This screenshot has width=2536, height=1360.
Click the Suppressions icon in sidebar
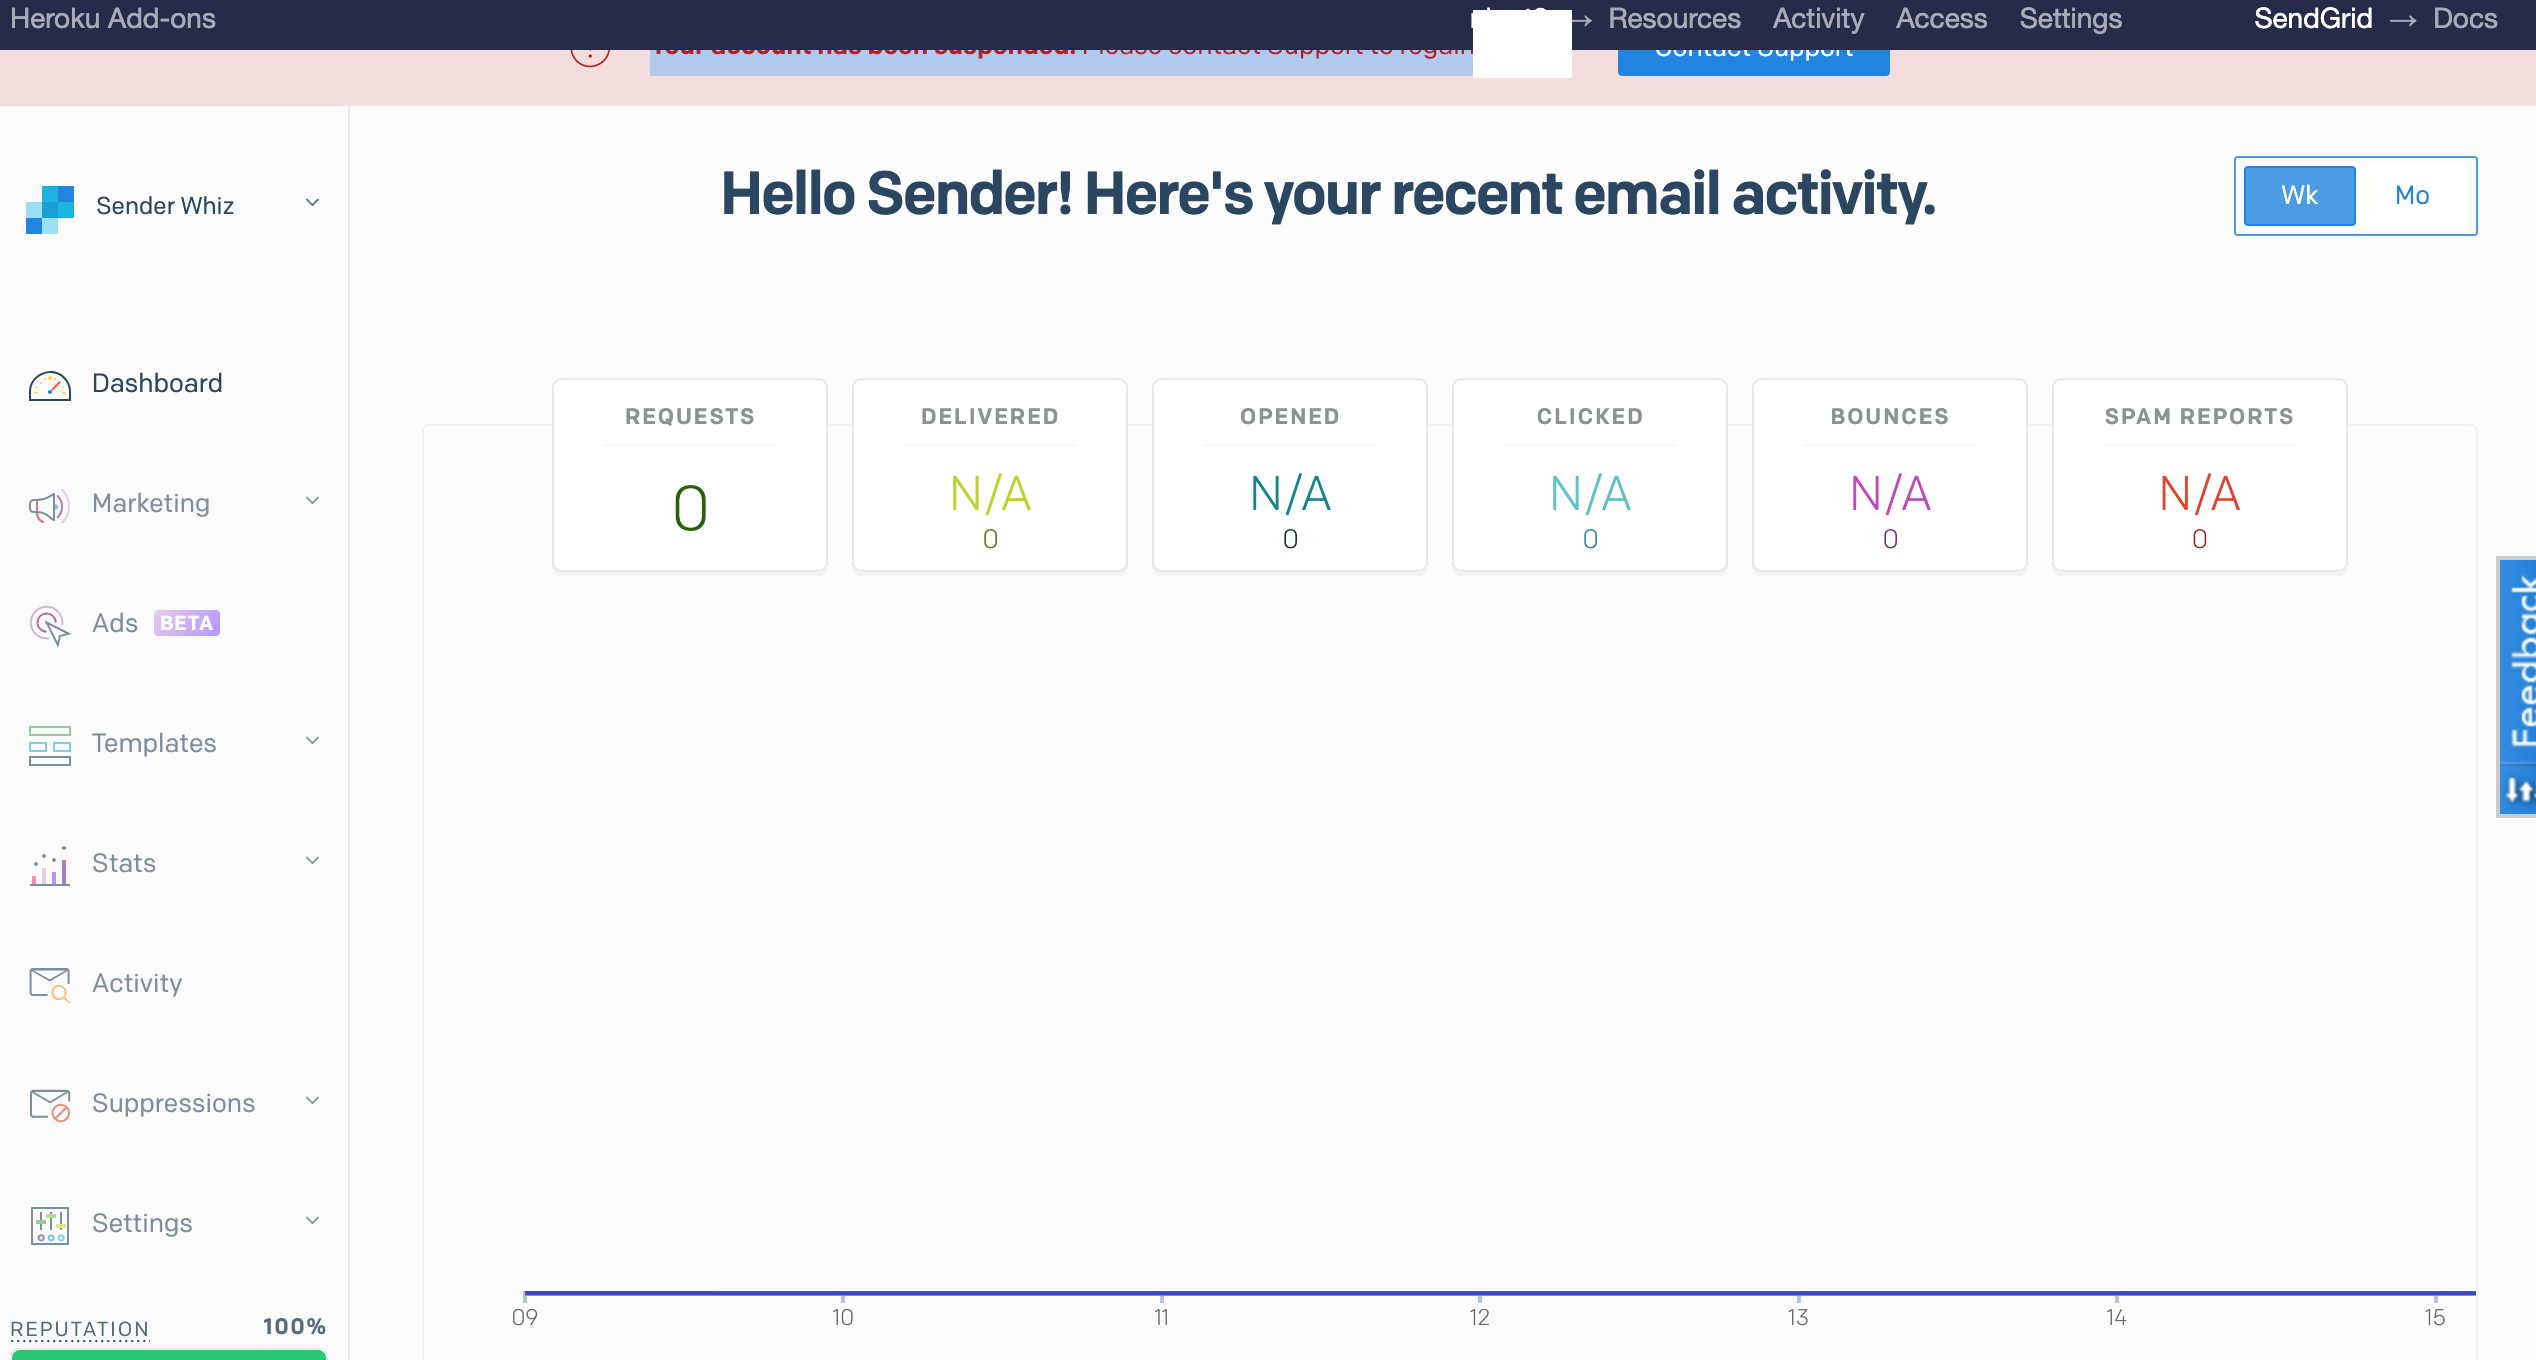pos(50,1103)
